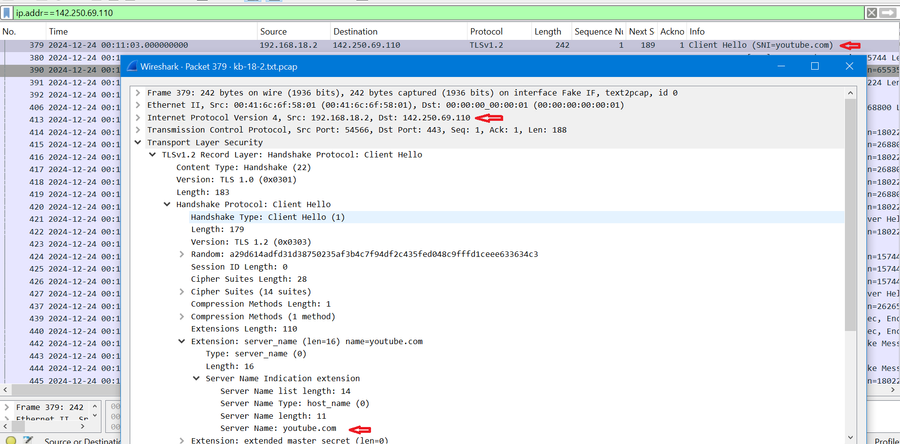900x444 pixels.
Task: Click the ip.addr display filter input field
Action: point(439,13)
